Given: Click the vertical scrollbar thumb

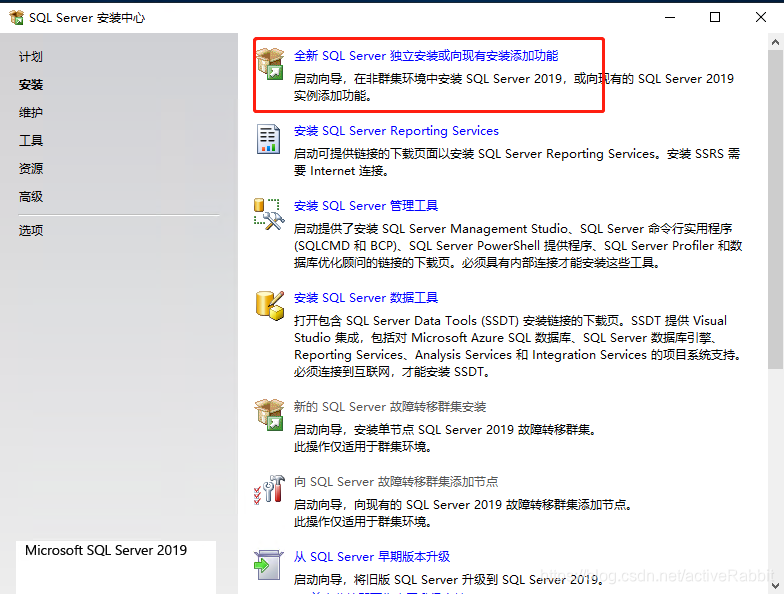Looking at the screenshot, I should pyautogui.click(x=776, y=210).
